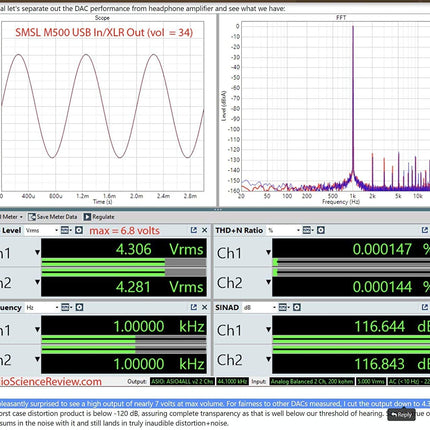Open the SINAD meter settings icon

[283, 307]
